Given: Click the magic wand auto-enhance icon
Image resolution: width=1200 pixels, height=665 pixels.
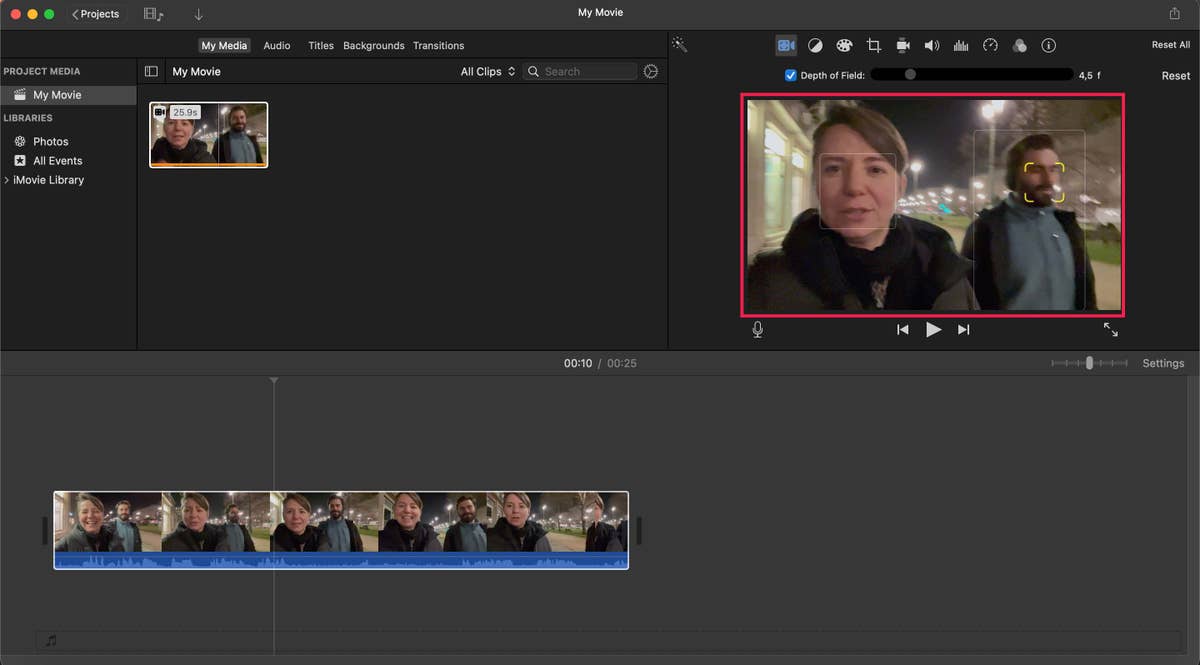Looking at the screenshot, I should 679,45.
